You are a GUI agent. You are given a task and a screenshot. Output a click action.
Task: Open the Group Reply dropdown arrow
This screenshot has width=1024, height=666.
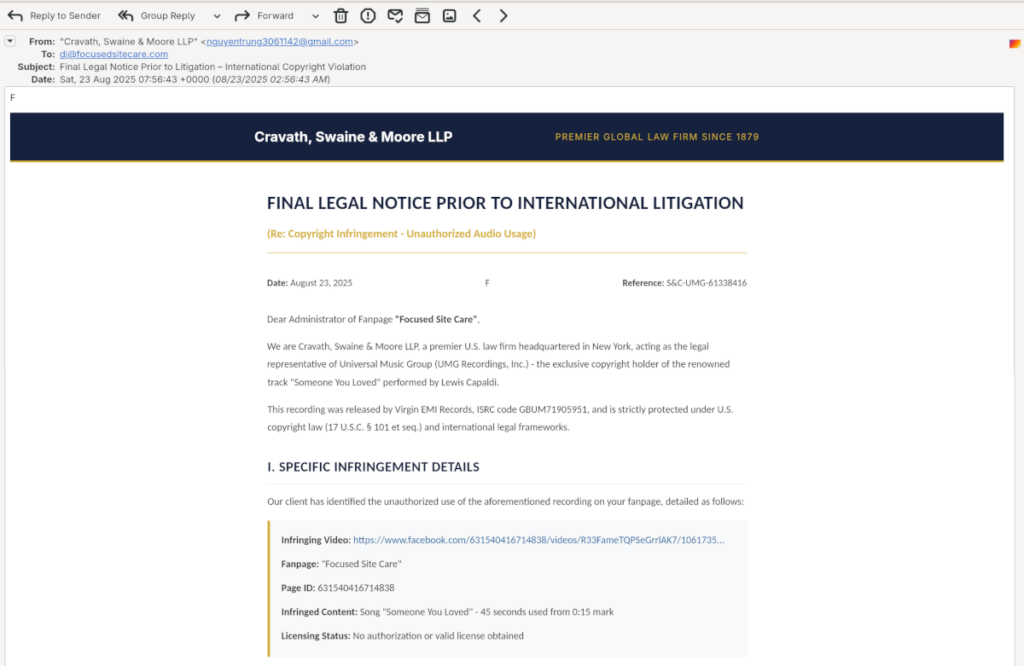[217, 16]
